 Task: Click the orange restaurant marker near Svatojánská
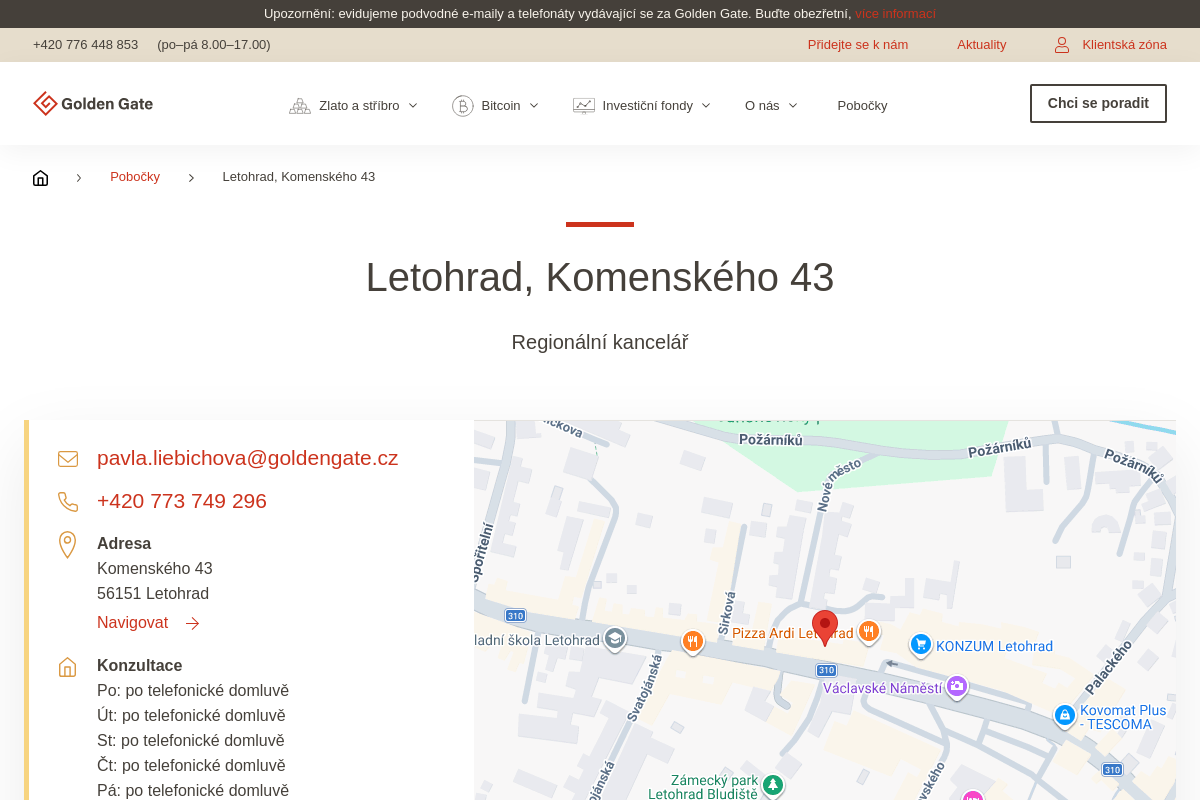pyautogui.click(x=693, y=641)
